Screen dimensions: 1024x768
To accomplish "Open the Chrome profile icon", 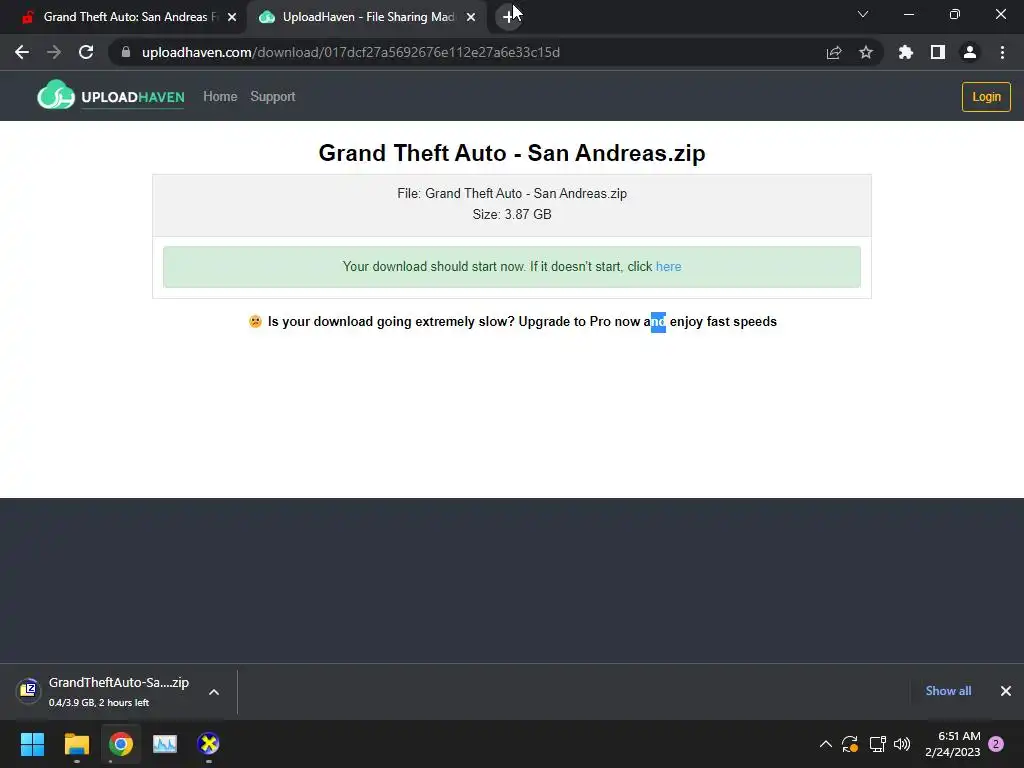I will coord(970,52).
